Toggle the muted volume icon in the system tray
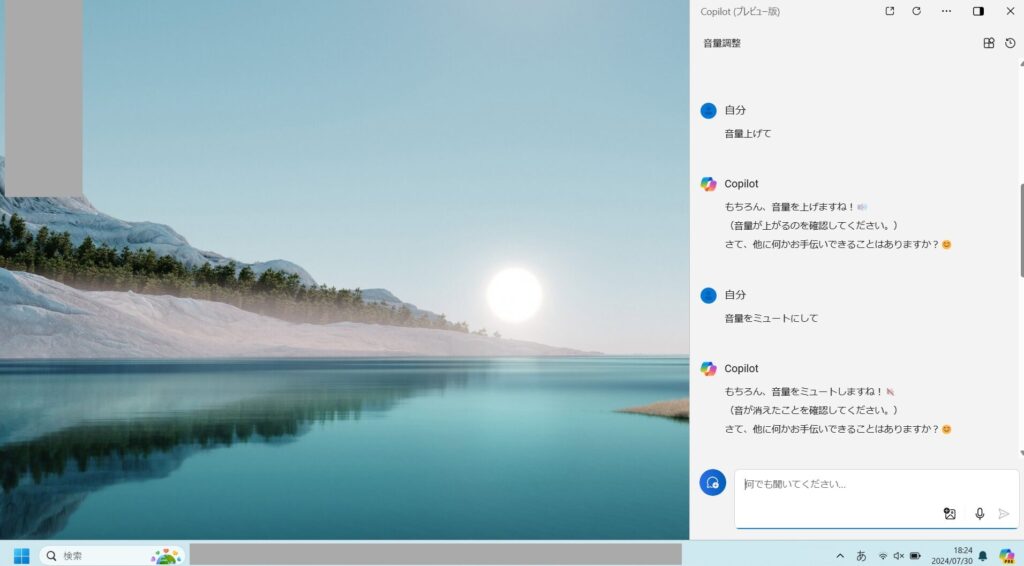This screenshot has width=1024, height=566. (x=898, y=555)
